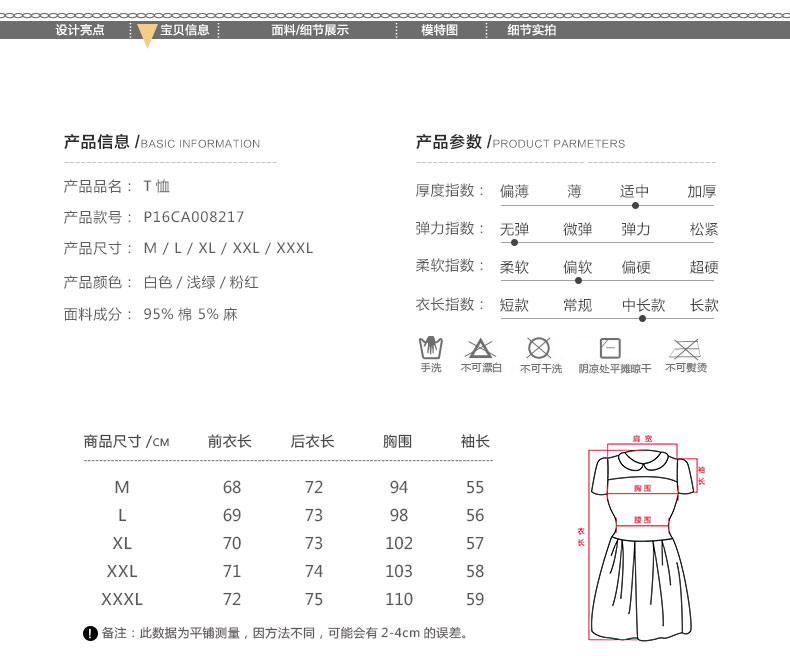The height and width of the screenshot is (656, 790).
Task: Click the L size row label
Action: coord(122,515)
